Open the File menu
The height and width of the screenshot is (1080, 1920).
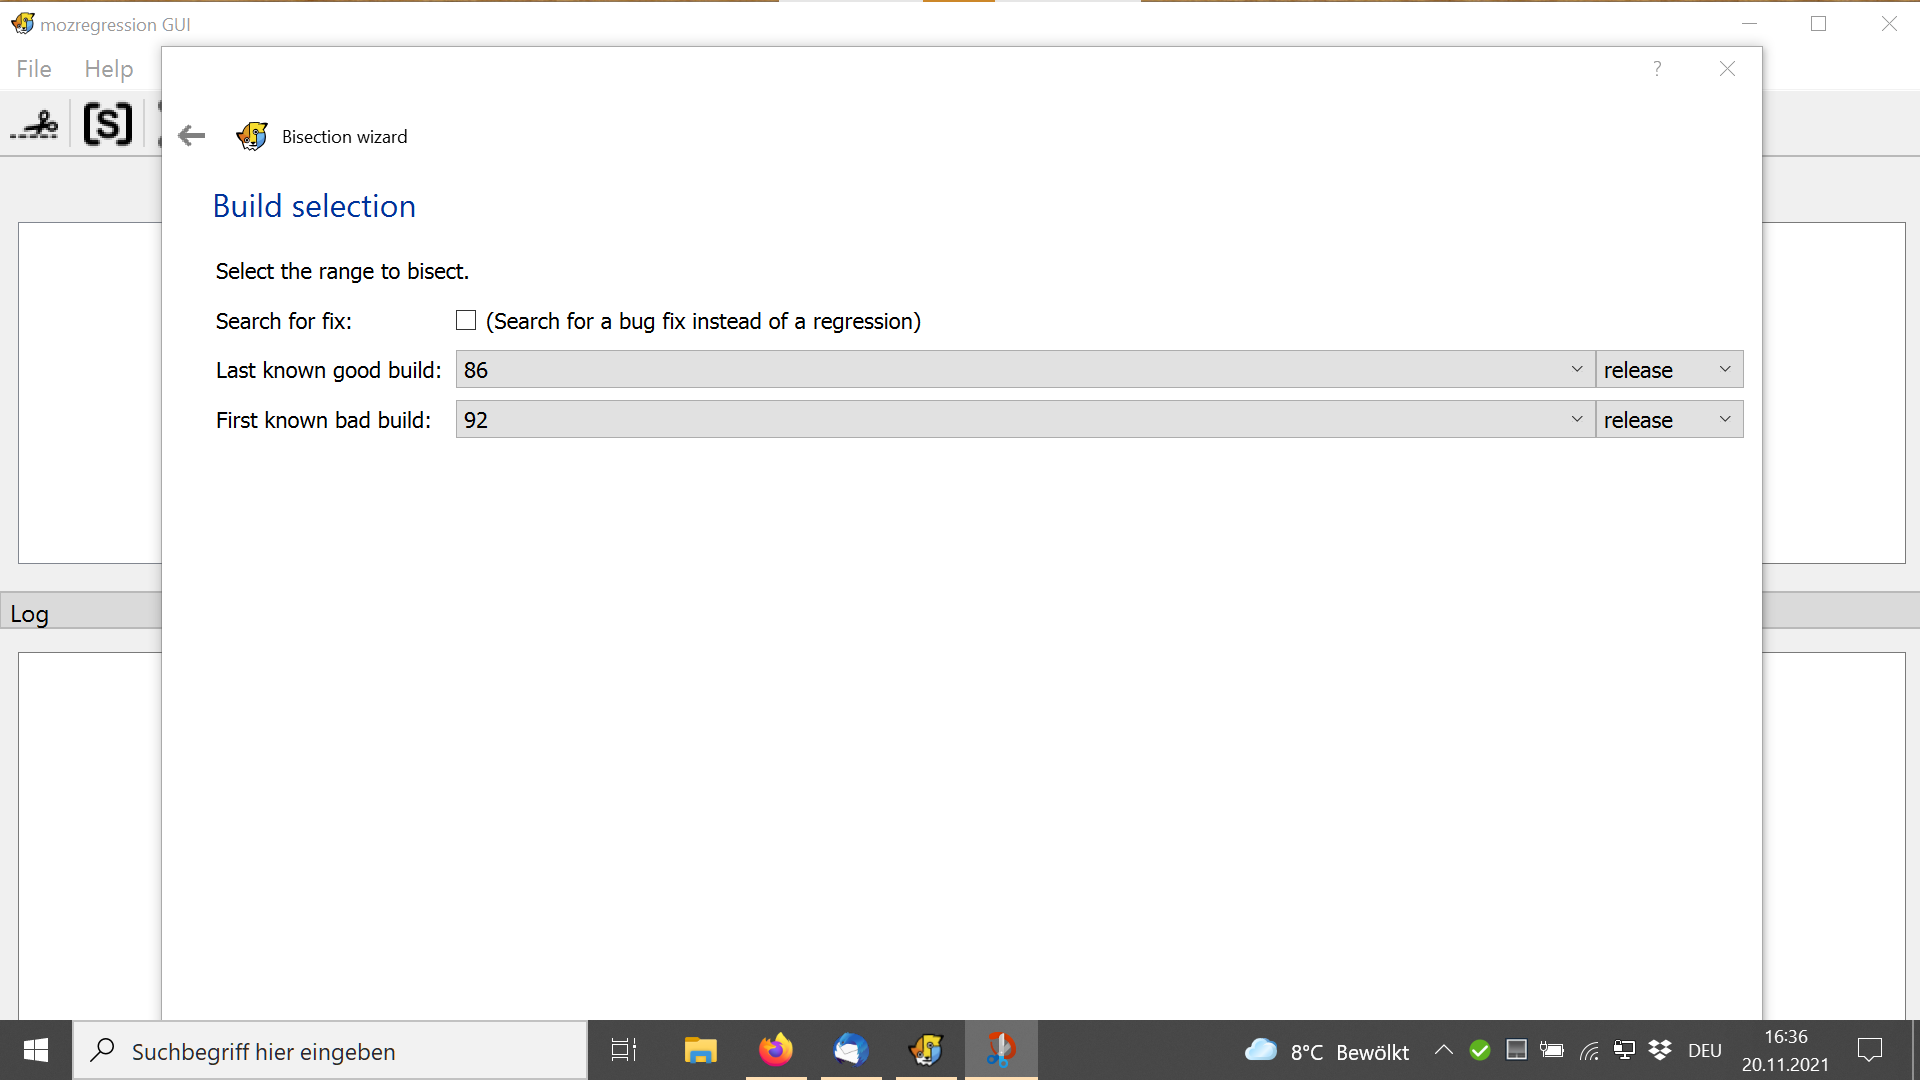pos(34,69)
